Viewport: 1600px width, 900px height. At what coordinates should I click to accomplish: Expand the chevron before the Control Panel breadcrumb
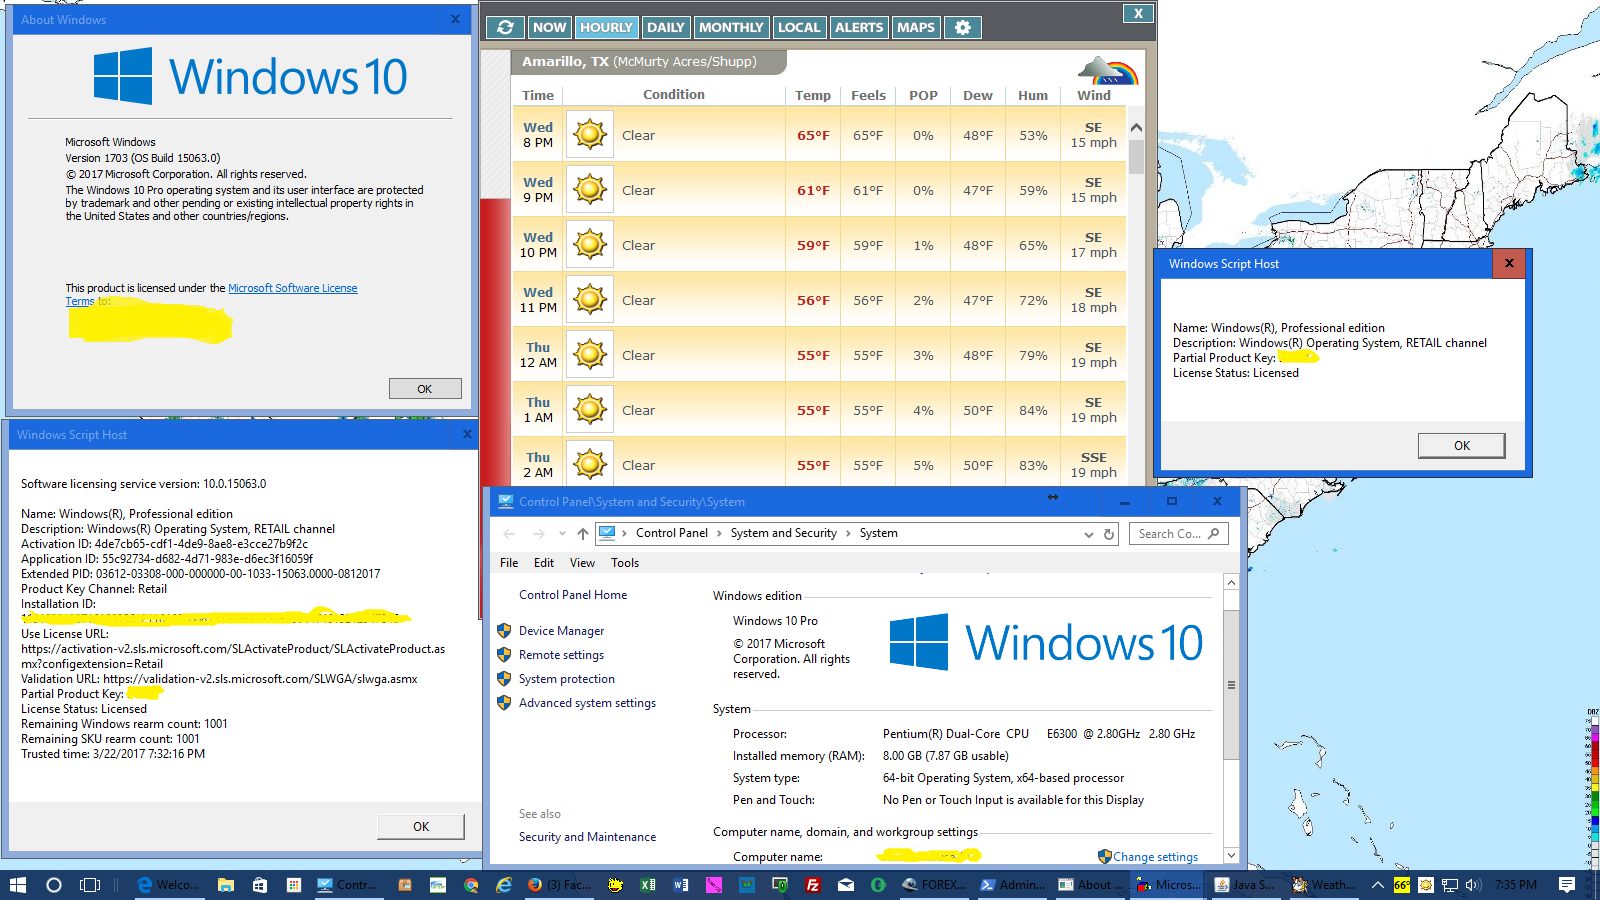624,534
